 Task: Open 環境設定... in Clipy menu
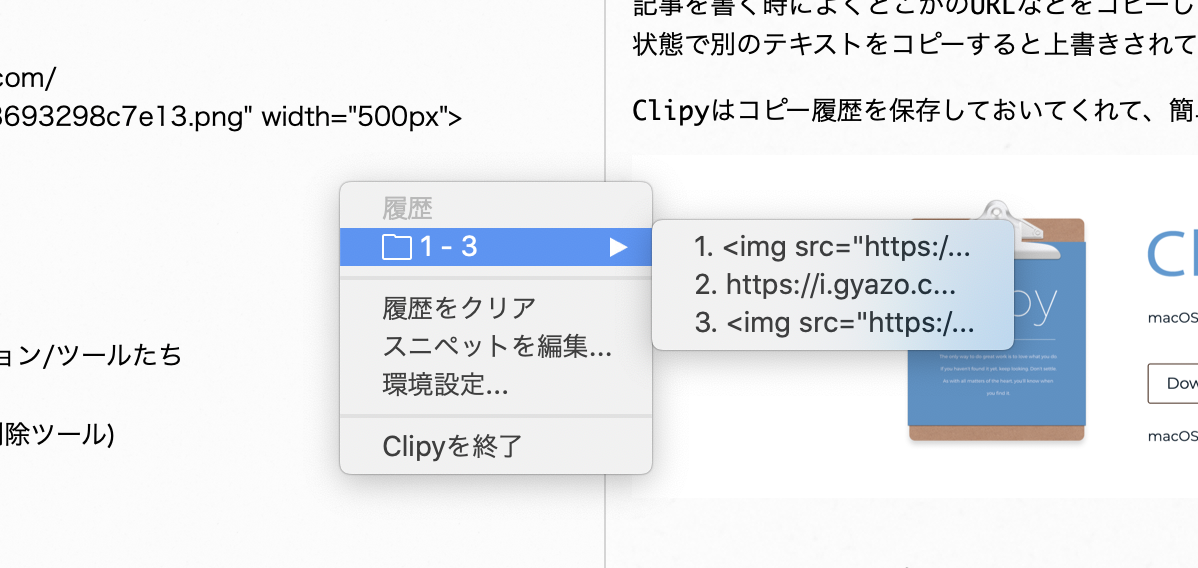click(496, 385)
